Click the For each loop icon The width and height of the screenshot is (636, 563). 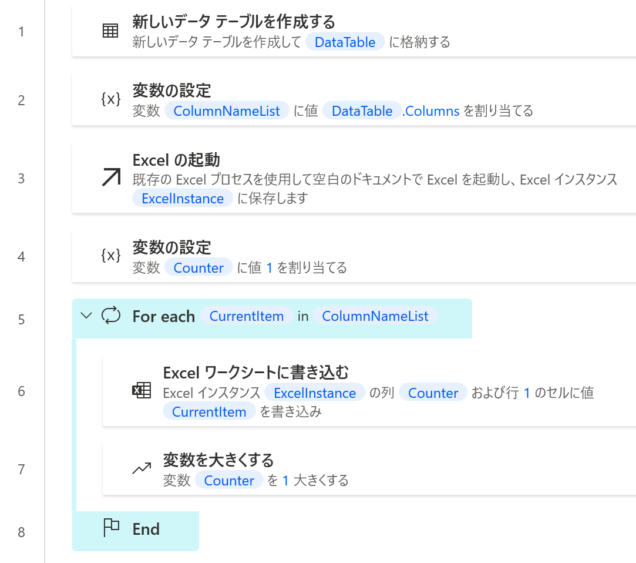(x=111, y=316)
